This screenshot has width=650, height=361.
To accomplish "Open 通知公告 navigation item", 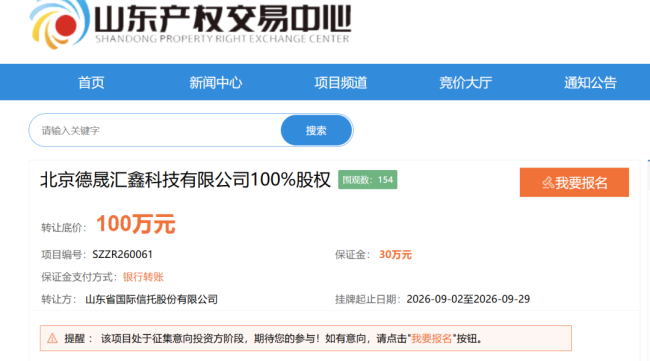I will tap(590, 82).
